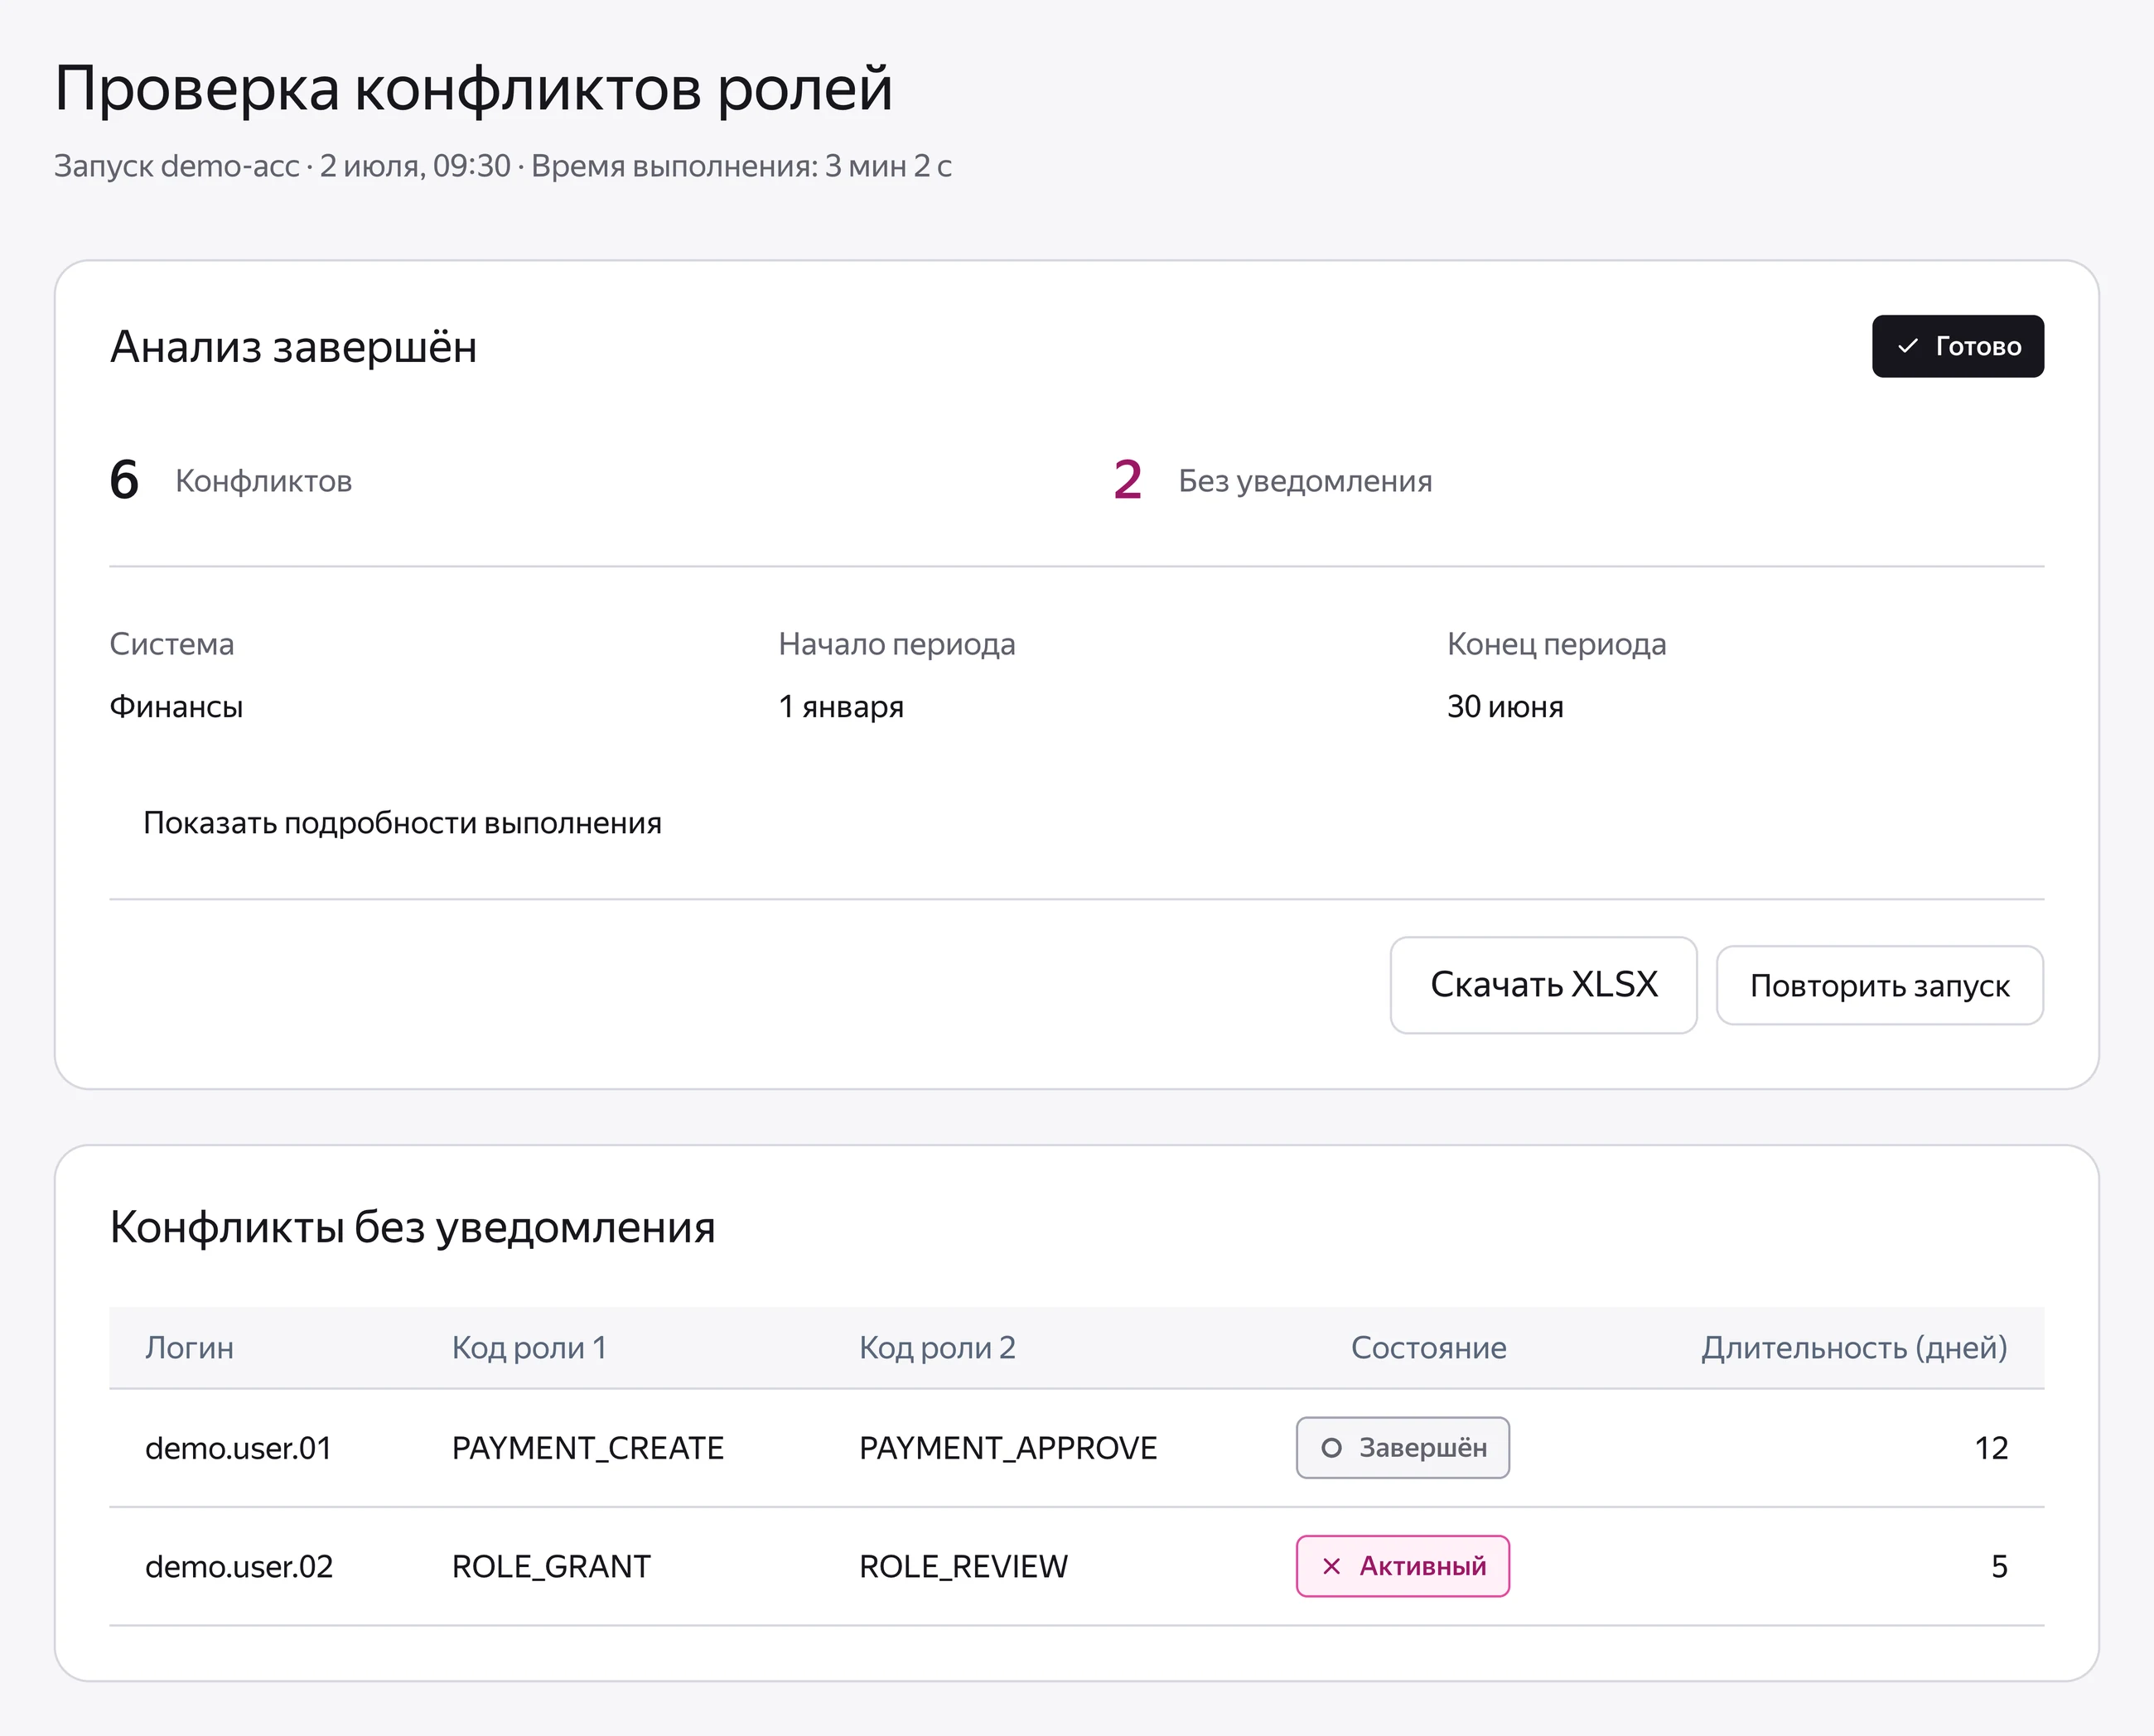Click the Завершён status badge
The width and height of the screenshot is (2154, 1736).
(1403, 1448)
